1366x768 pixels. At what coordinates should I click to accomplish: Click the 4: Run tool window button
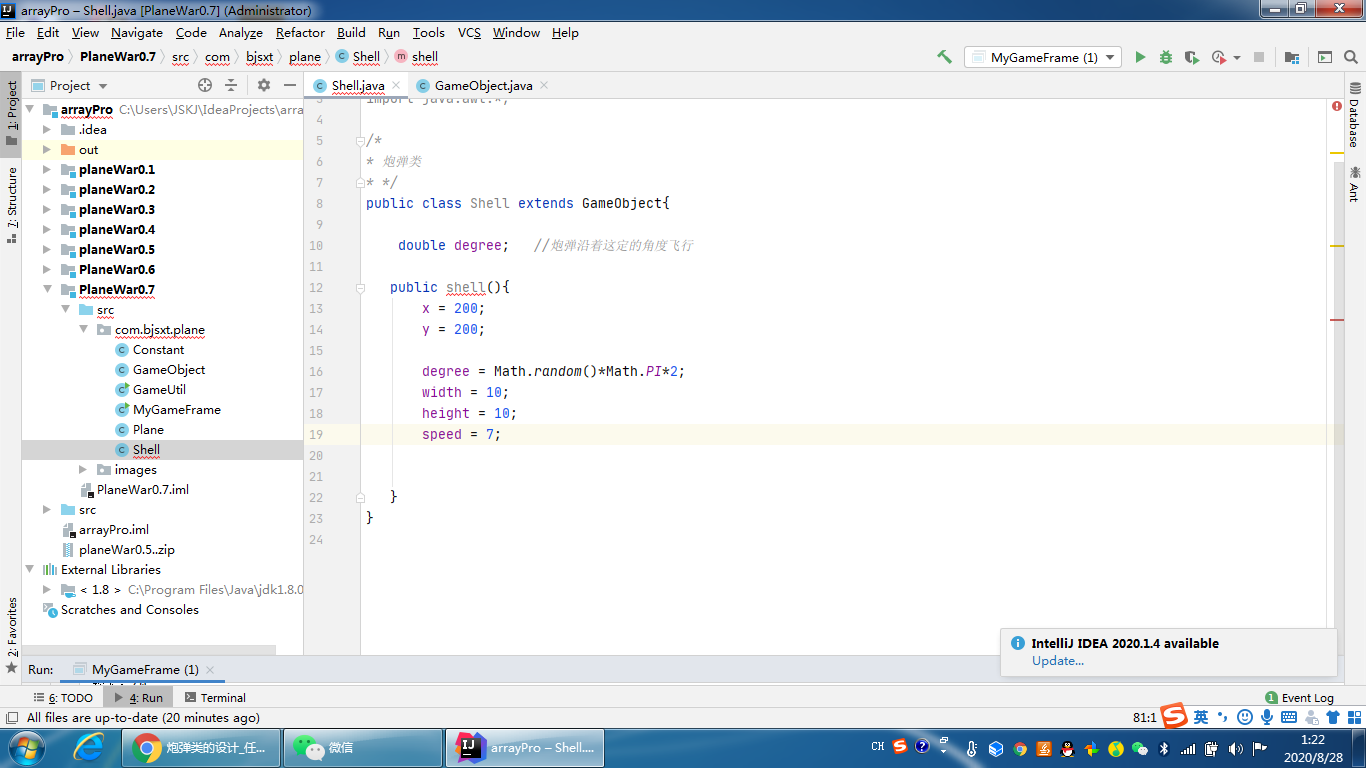coord(138,697)
